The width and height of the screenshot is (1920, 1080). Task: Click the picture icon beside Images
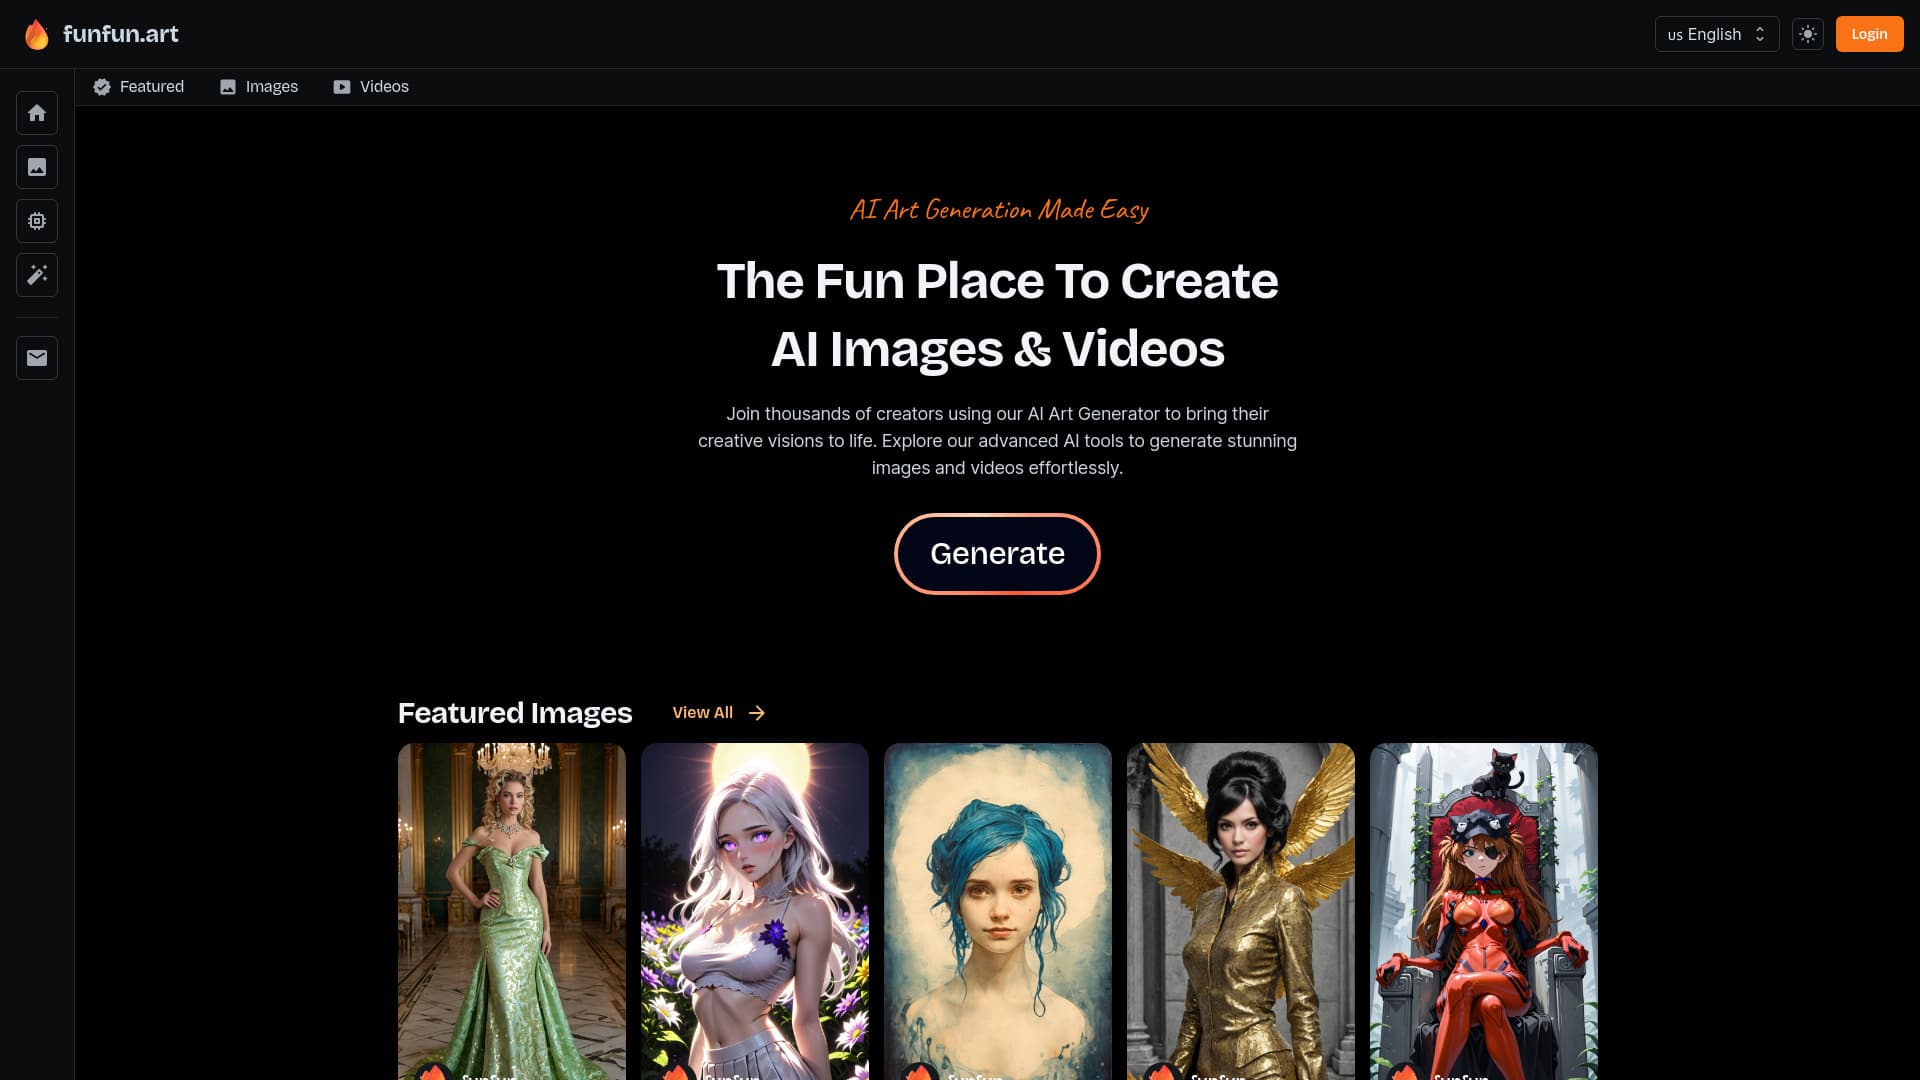(x=227, y=87)
